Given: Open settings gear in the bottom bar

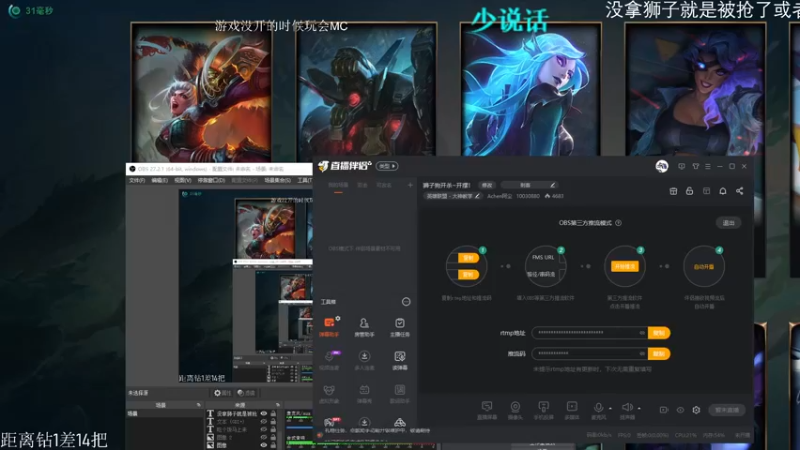Looking at the screenshot, I should (x=696, y=410).
